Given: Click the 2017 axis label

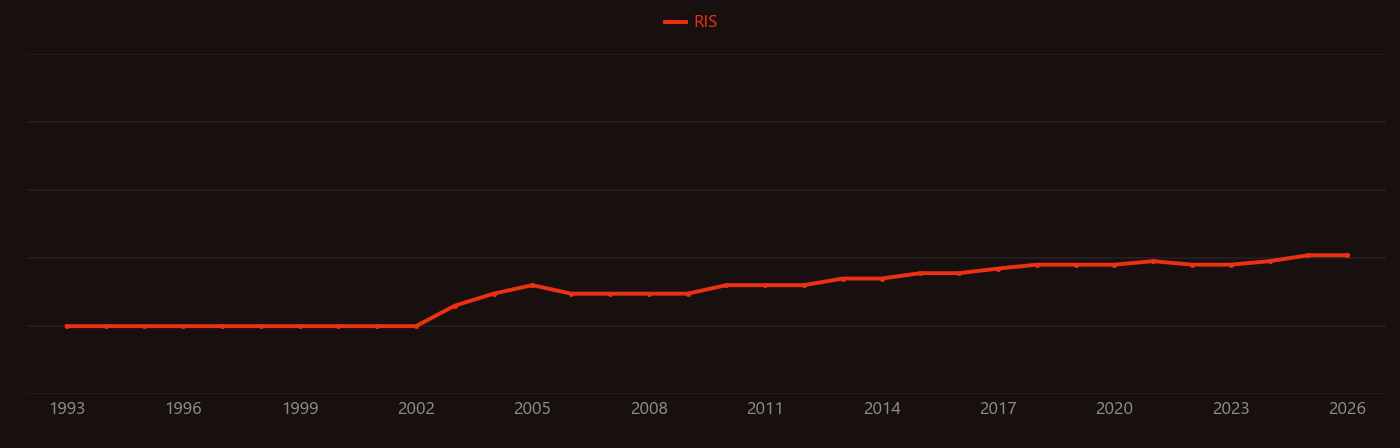Looking at the screenshot, I should click(998, 409).
